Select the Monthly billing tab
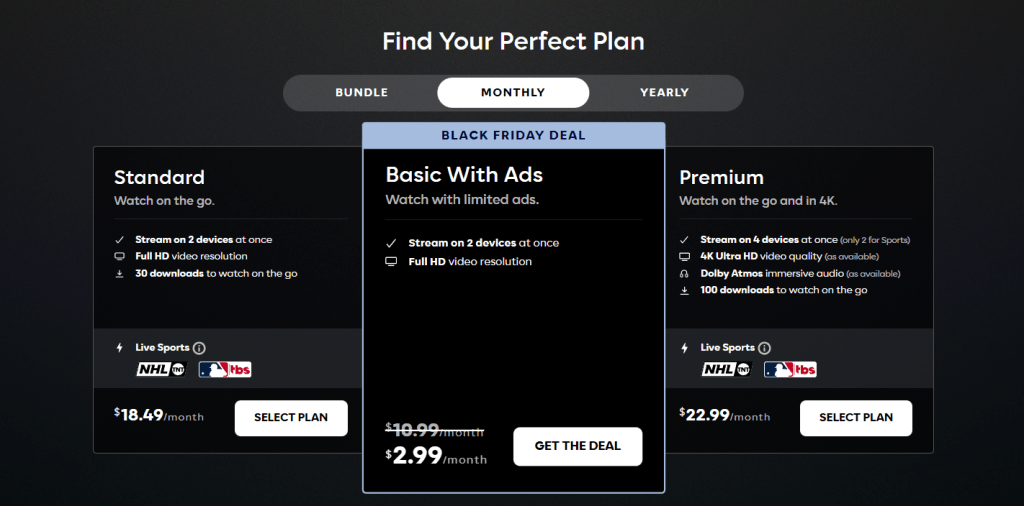The width and height of the screenshot is (1024, 506). tap(513, 93)
